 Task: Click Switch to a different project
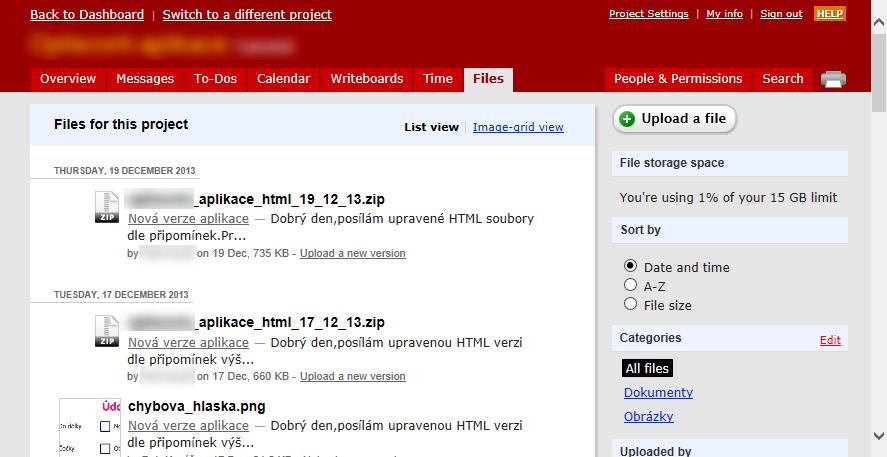(x=247, y=15)
